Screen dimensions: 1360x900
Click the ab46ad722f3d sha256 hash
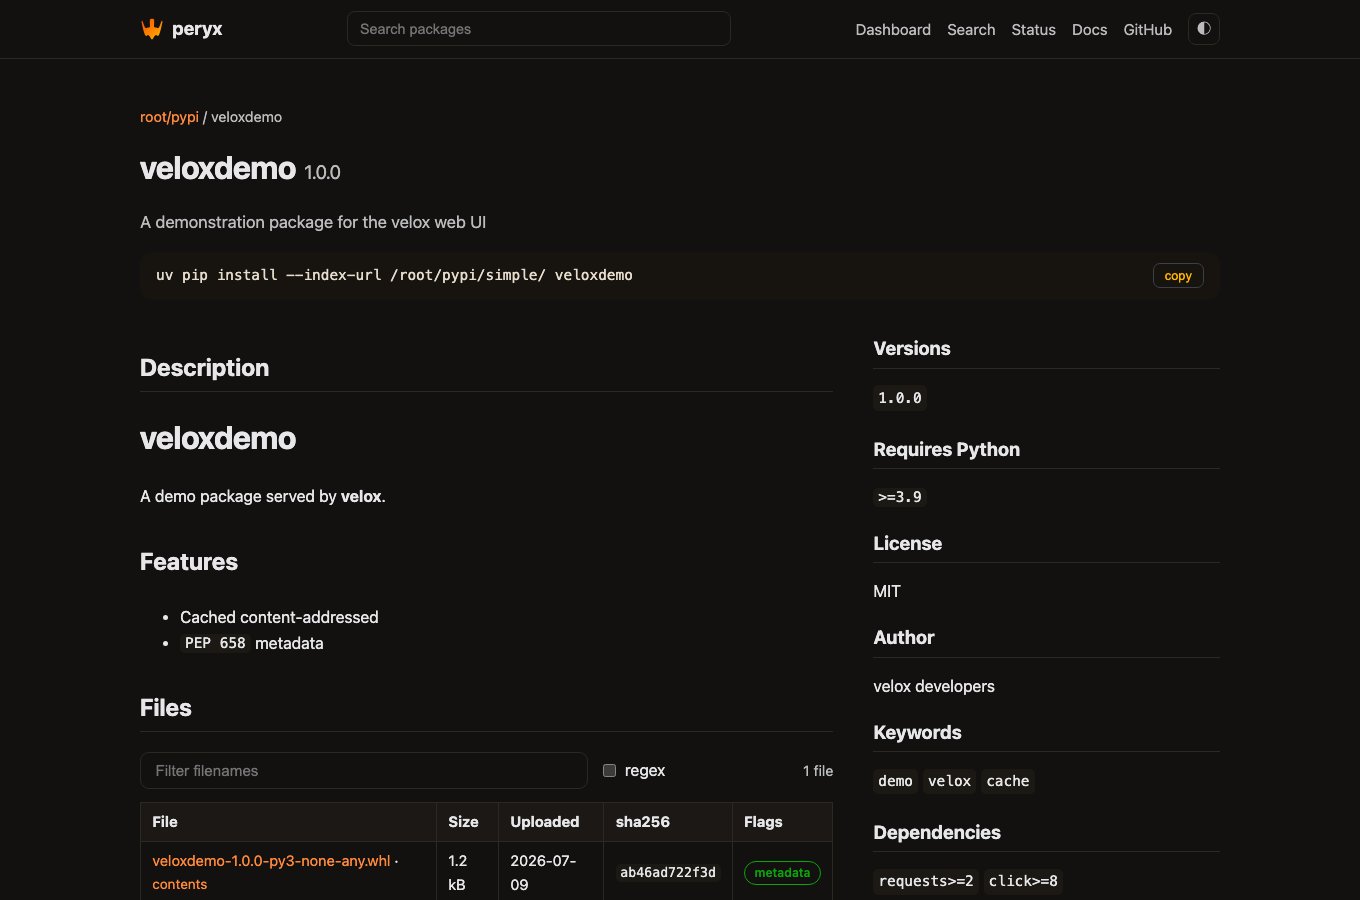tap(668, 873)
